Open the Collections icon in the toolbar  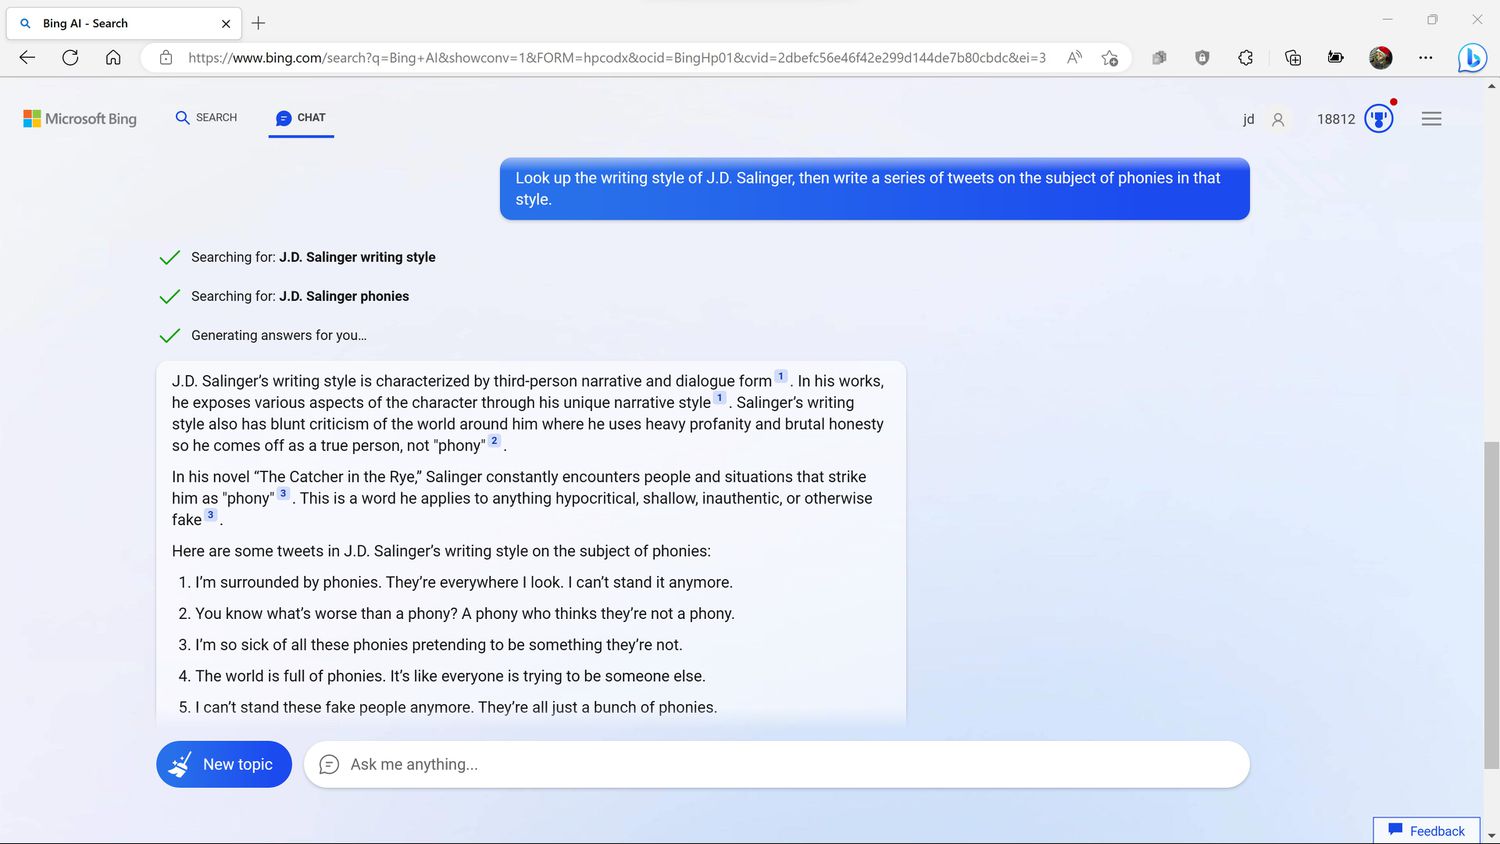point(1292,58)
